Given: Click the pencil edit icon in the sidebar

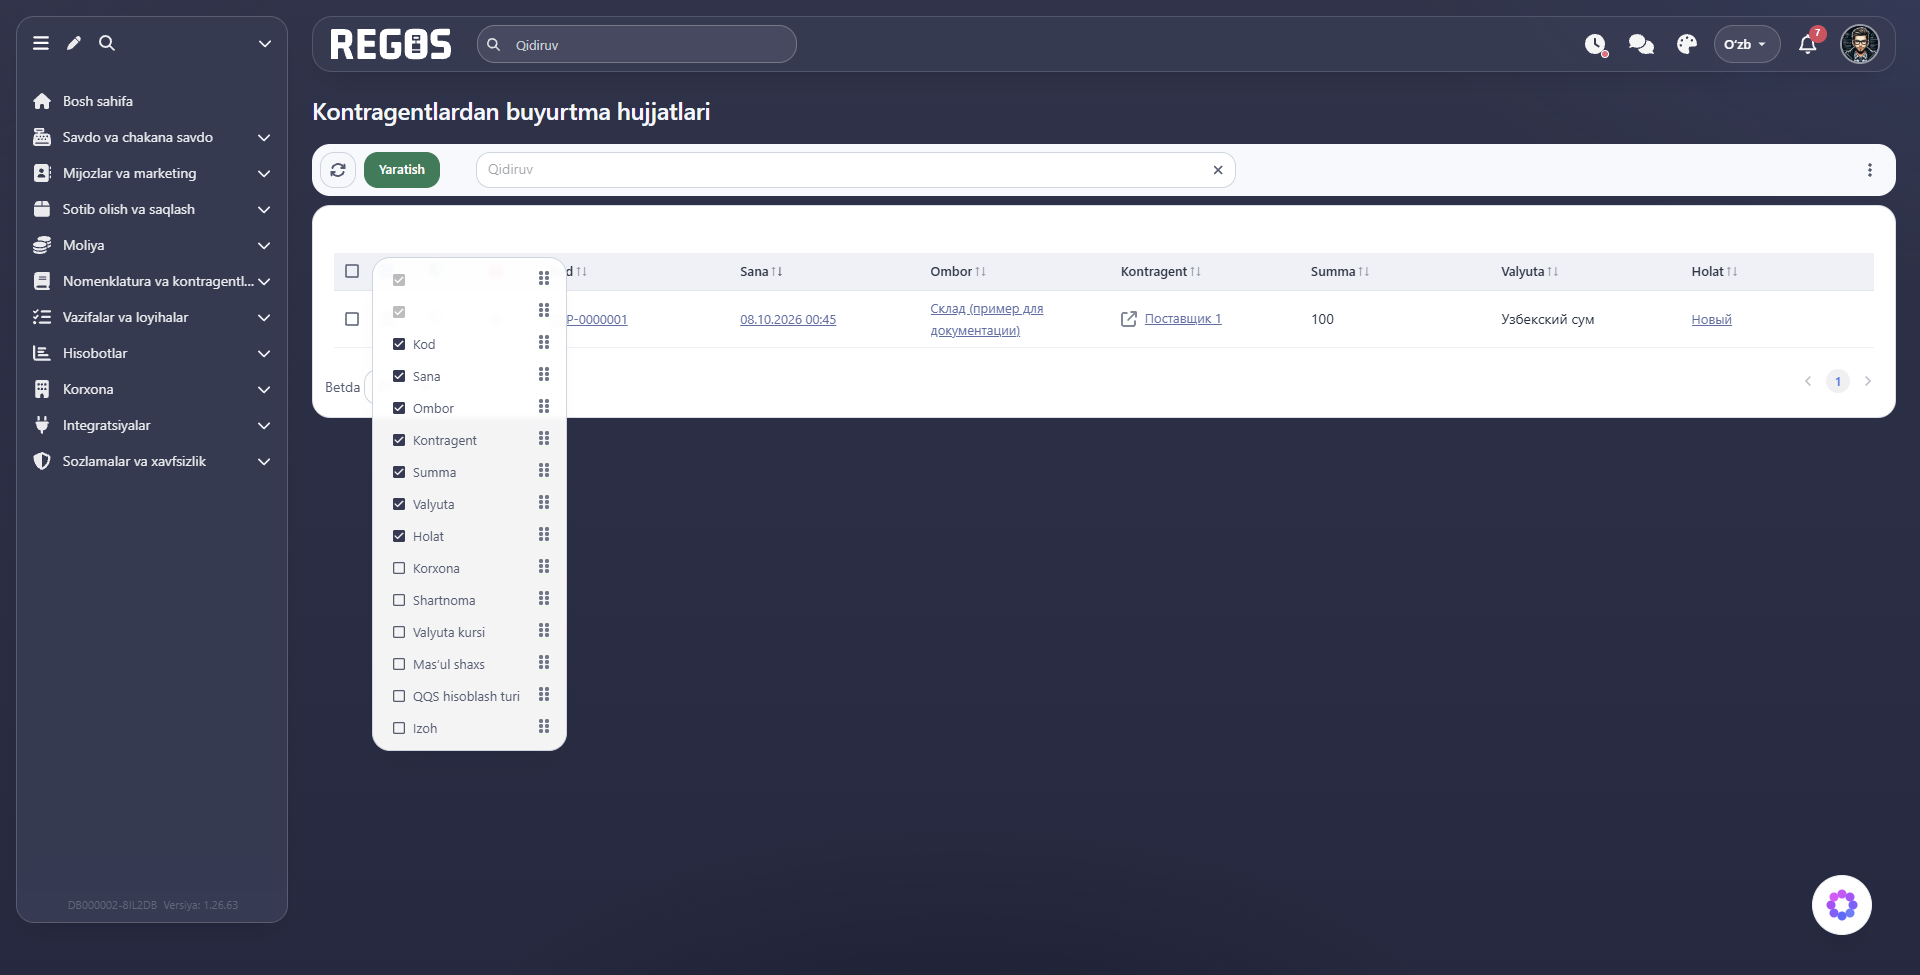Looking at the screenshot, I should coord(74,43).
